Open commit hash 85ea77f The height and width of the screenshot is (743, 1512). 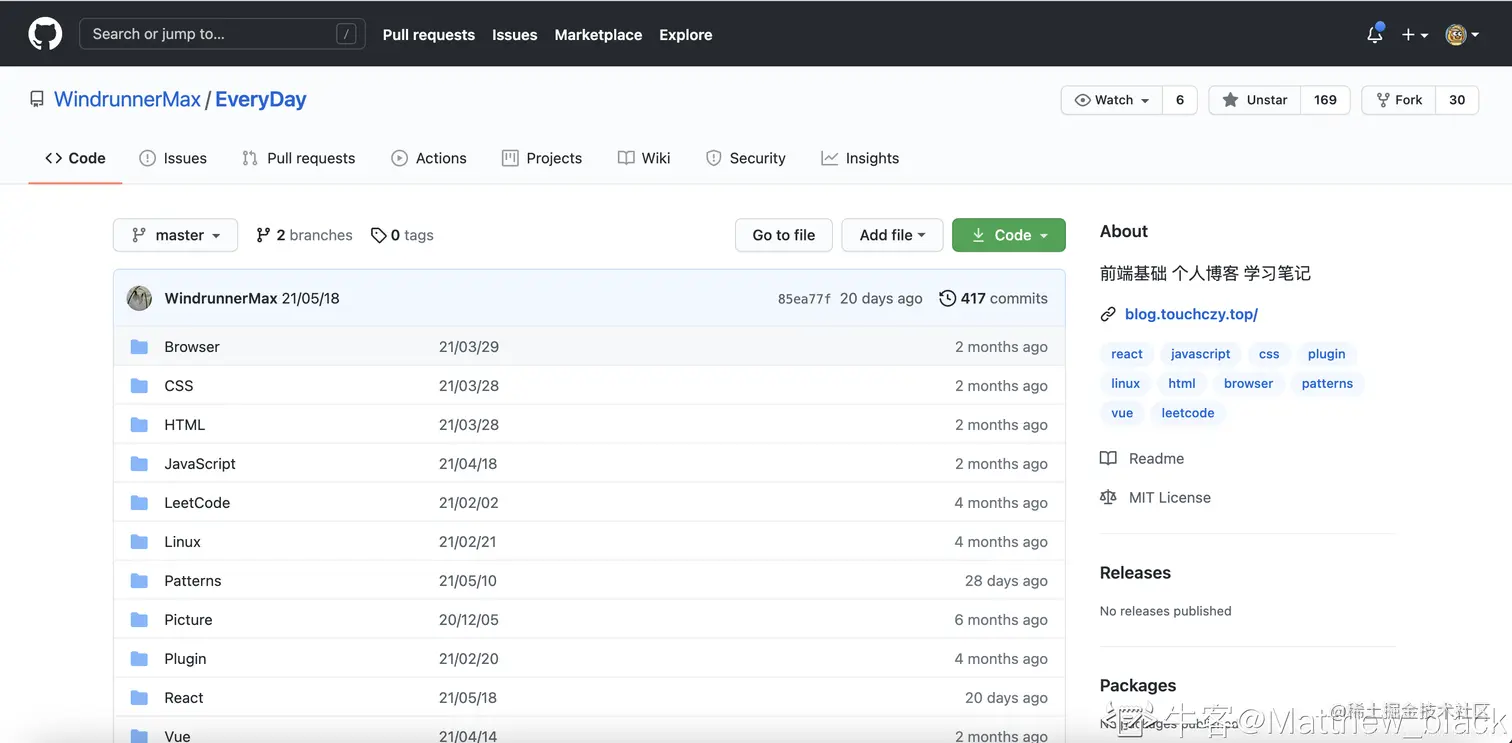pos(804,299)
